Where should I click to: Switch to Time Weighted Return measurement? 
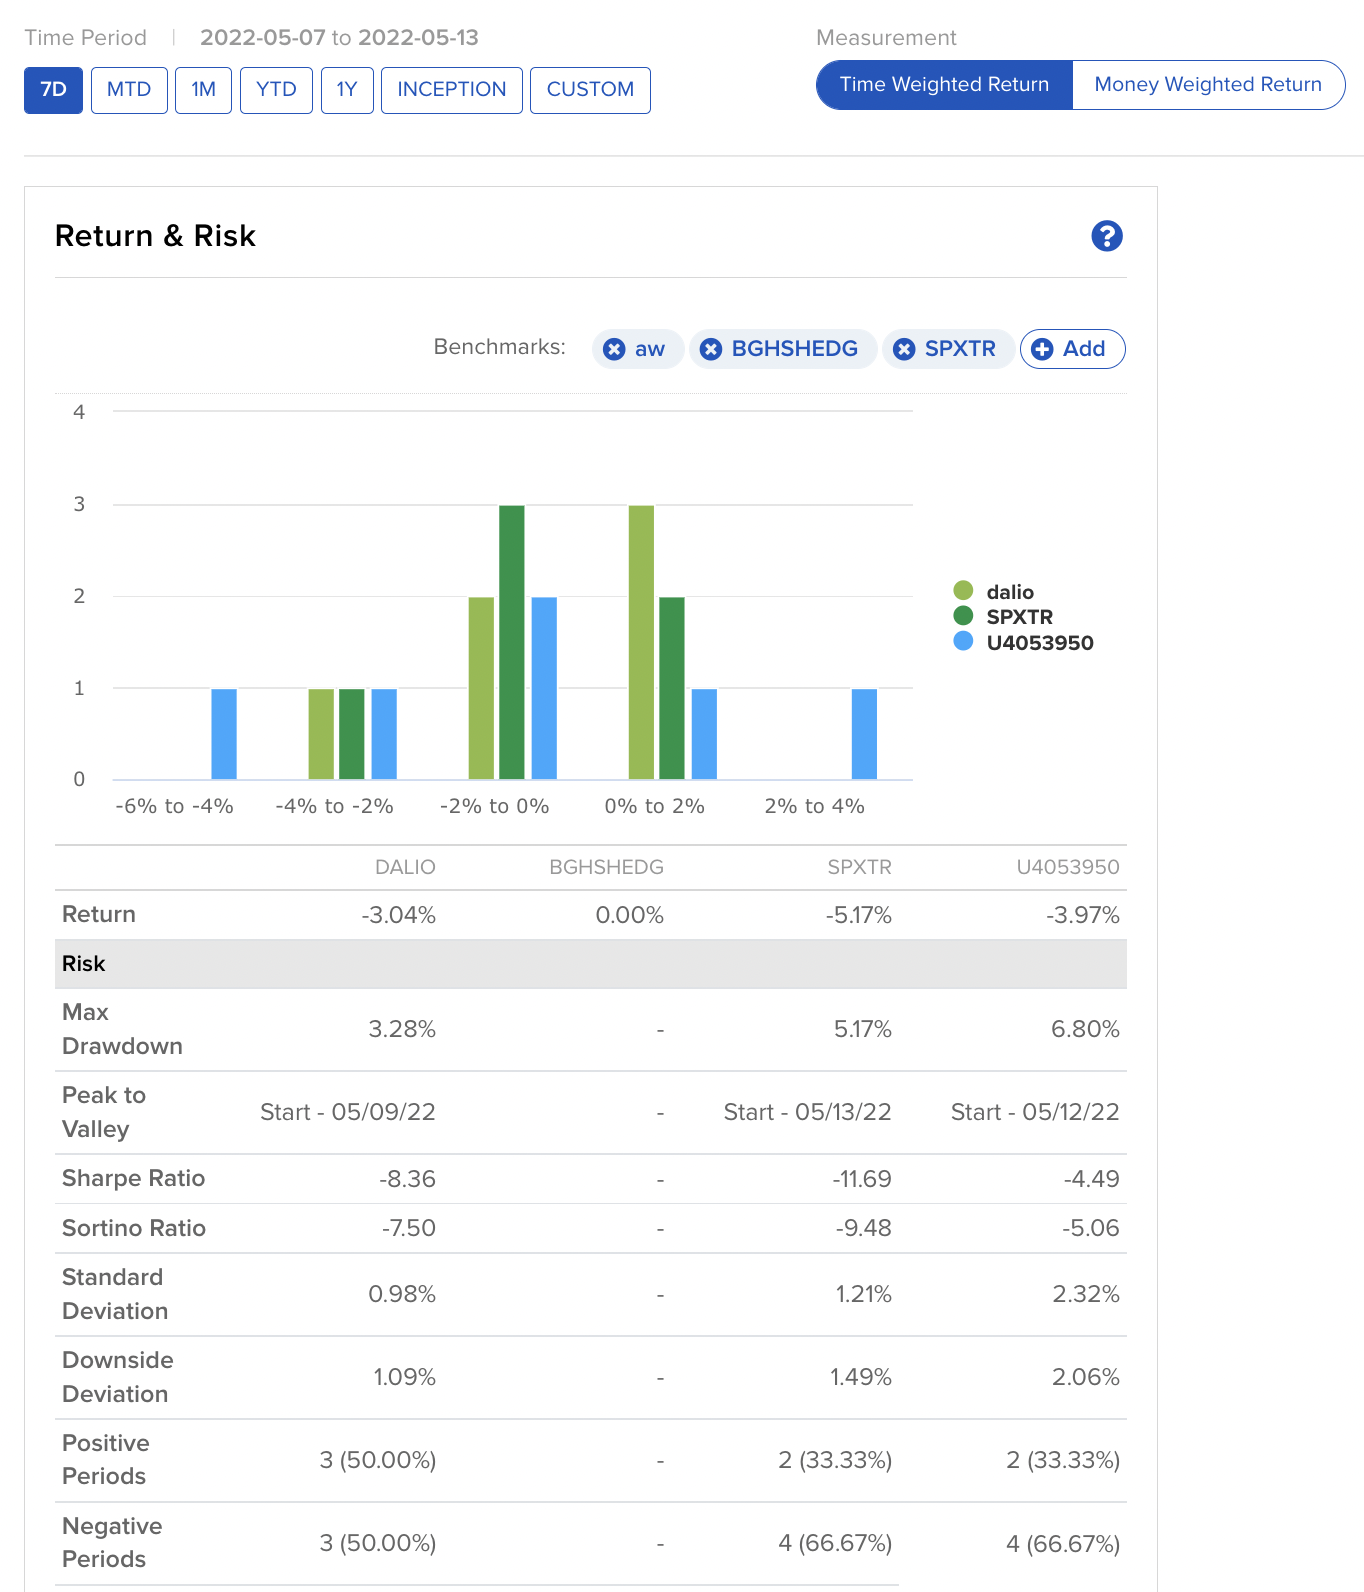944,85
